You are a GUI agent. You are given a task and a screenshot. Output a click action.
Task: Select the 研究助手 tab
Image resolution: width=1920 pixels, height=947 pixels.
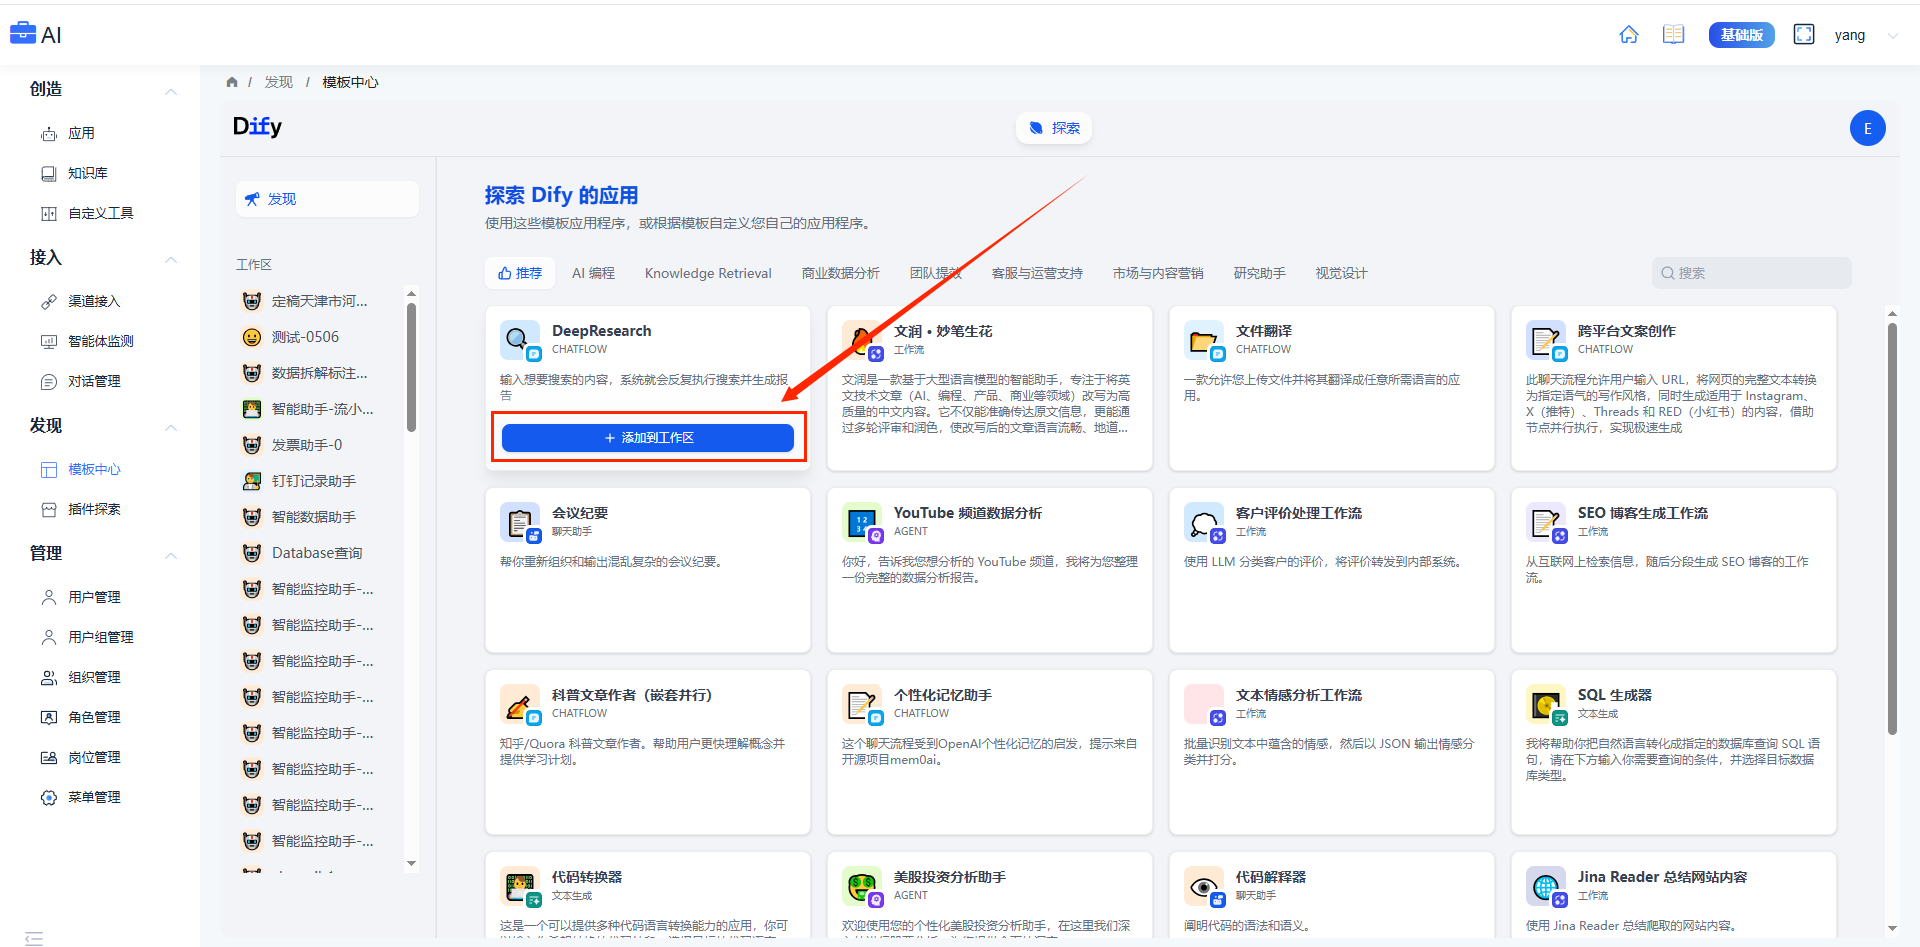(x=1259, y=273)
